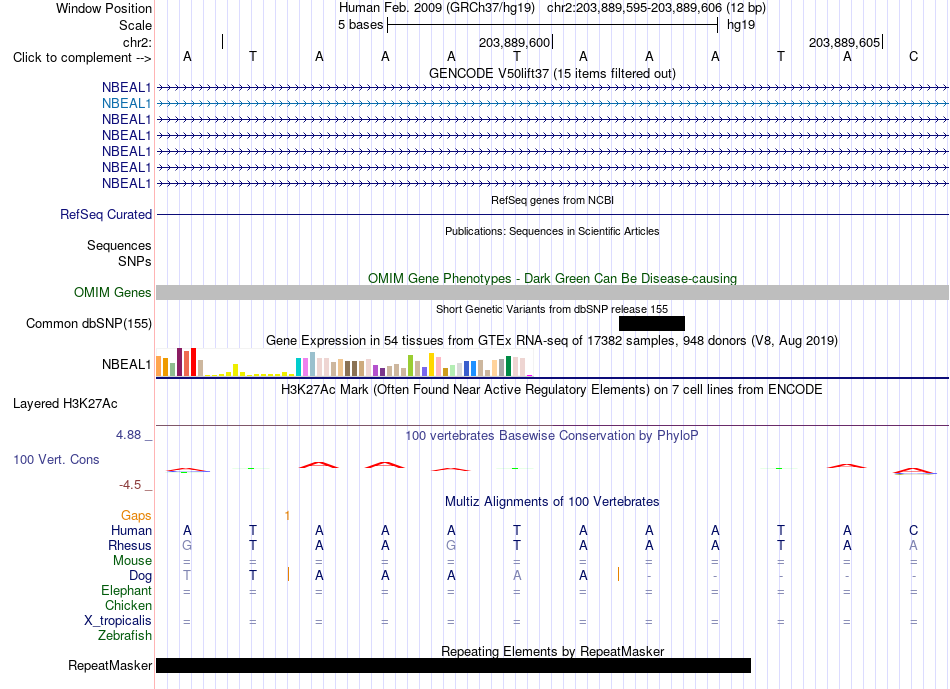Image resolution: width=950 pixels, height=689 pixels.
Task: Select the X_tropicalis species label
Action: tap(118, 621)
